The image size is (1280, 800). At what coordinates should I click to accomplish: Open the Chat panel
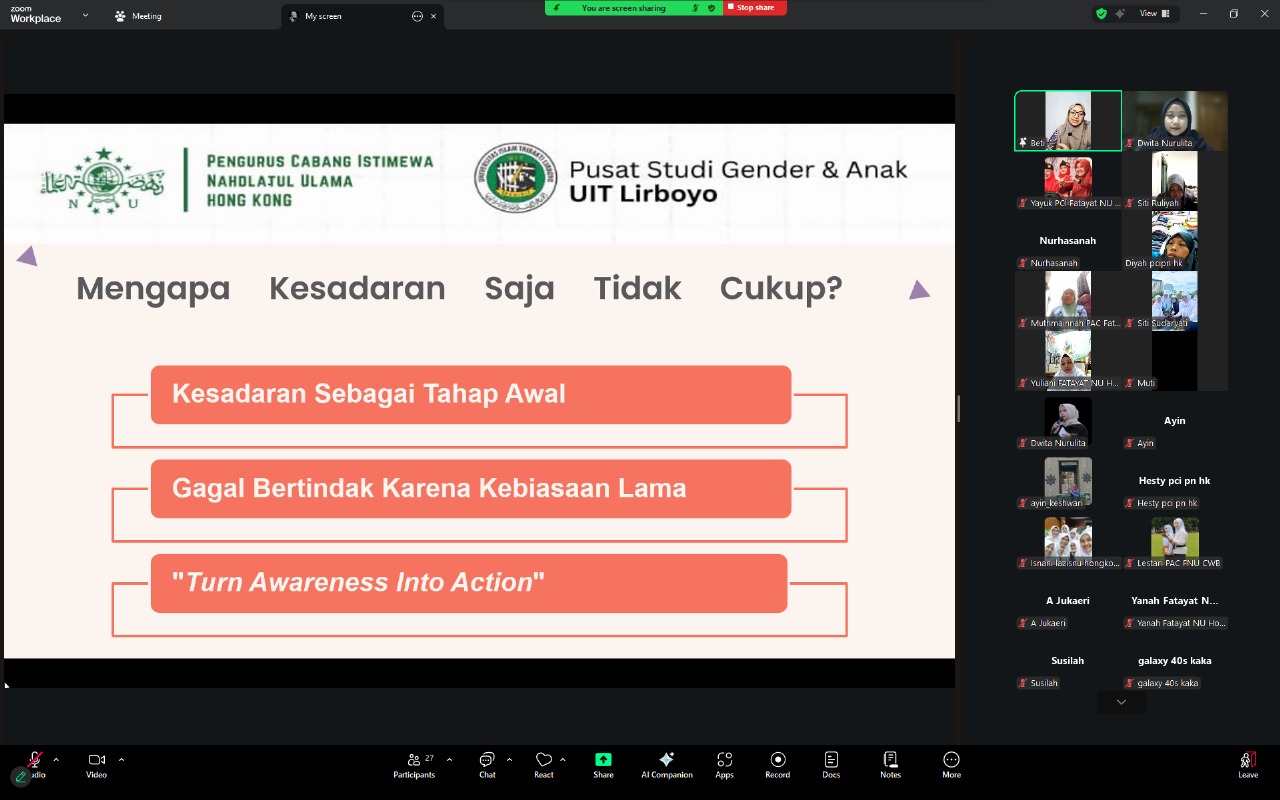point(487,764)
